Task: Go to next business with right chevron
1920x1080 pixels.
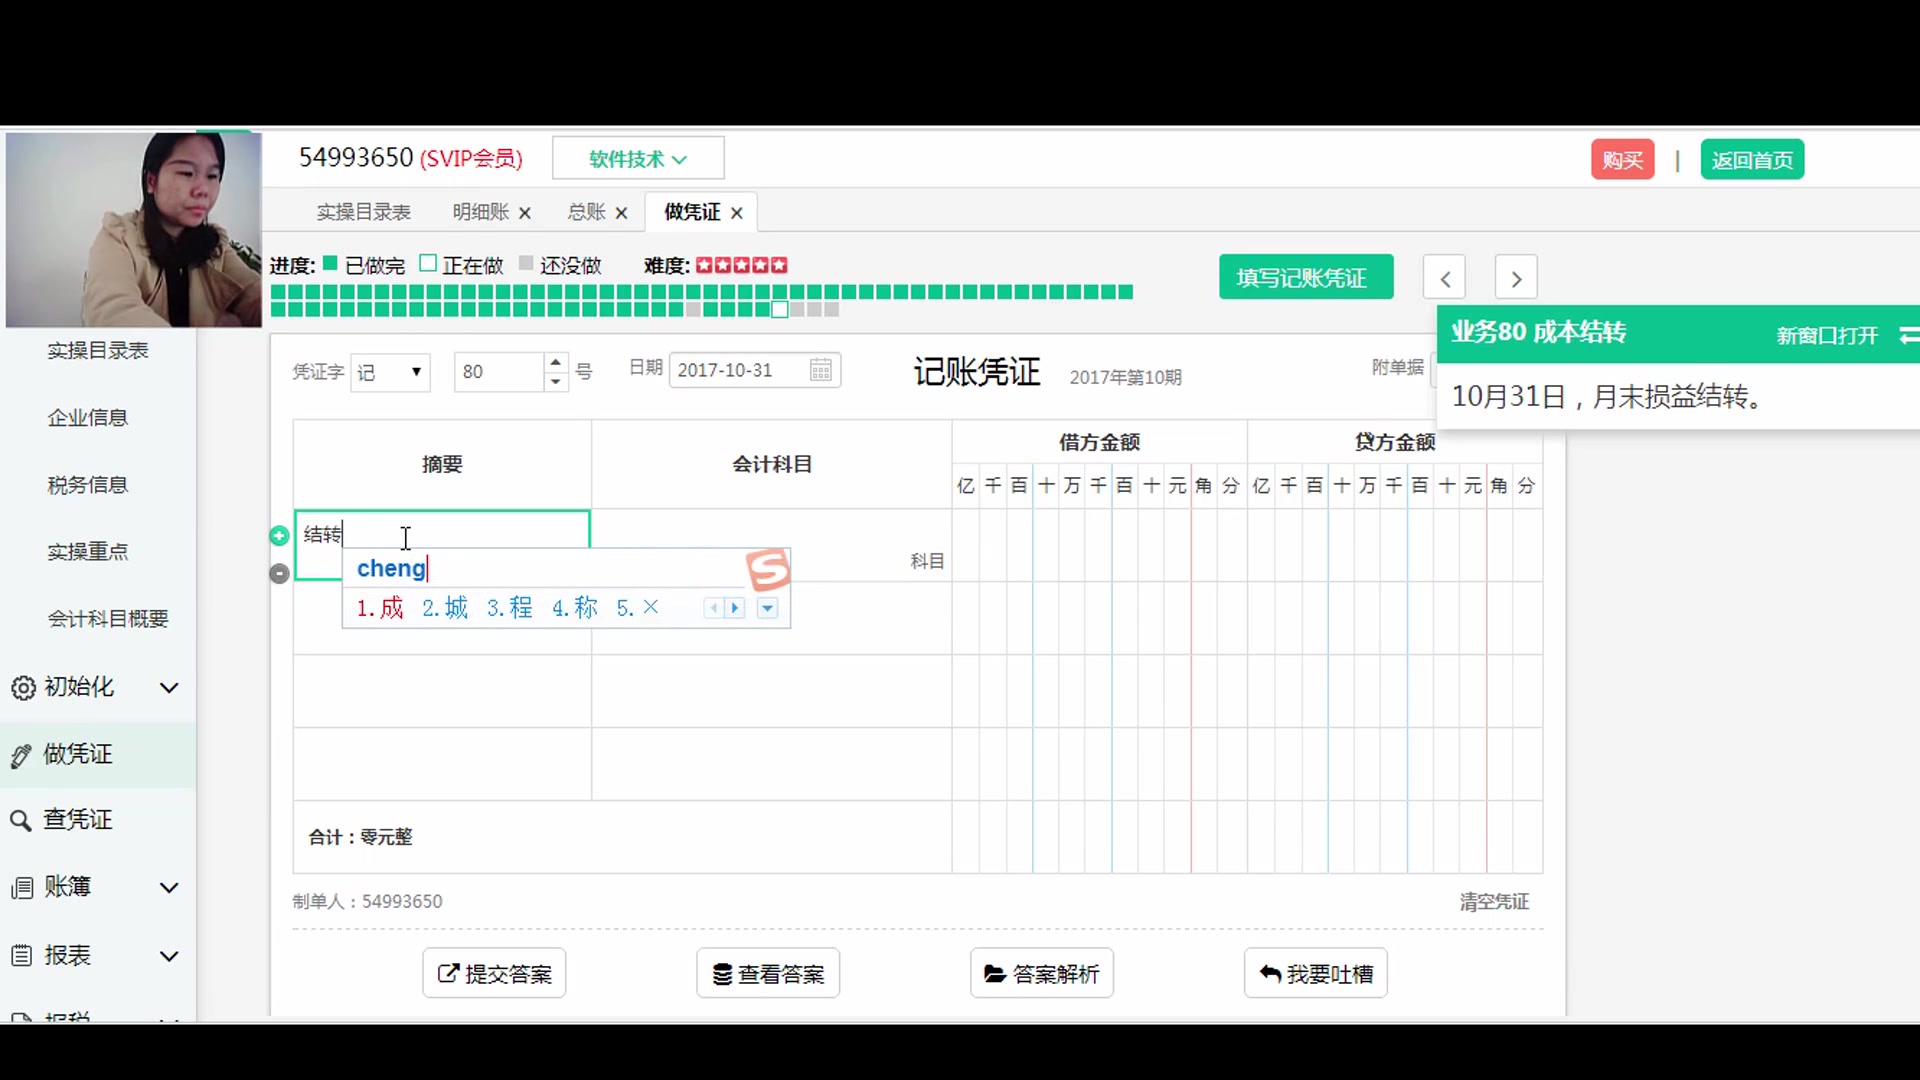Action: coord(1516,278)
